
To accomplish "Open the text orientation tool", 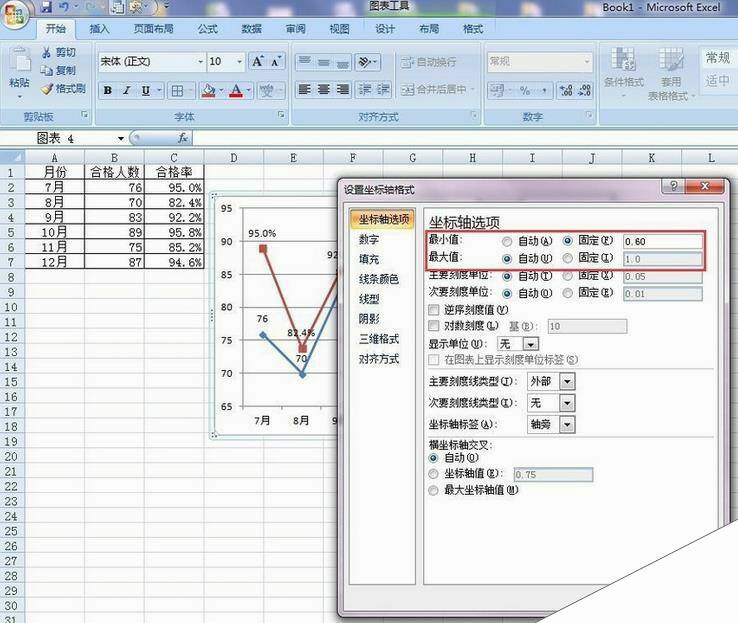I will (x=364, y=62).
